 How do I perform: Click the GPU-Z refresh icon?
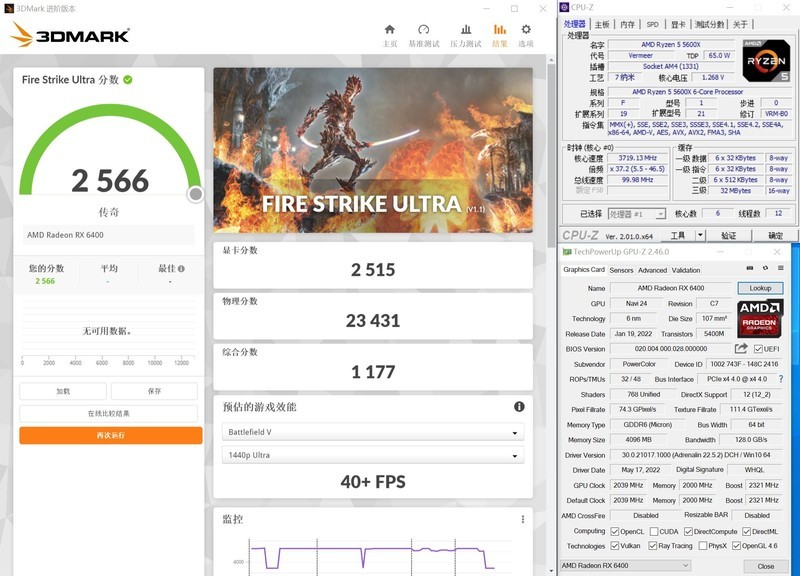765,270
